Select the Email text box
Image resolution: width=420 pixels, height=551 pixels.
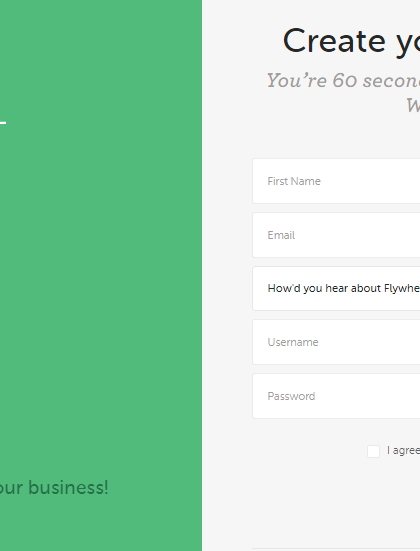336,235
